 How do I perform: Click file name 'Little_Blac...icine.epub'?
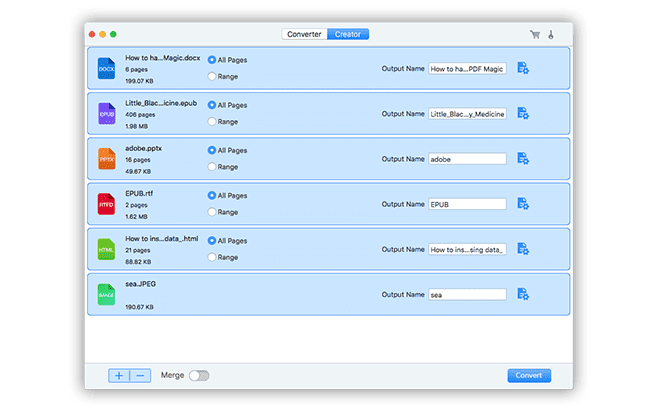[161, 103]
